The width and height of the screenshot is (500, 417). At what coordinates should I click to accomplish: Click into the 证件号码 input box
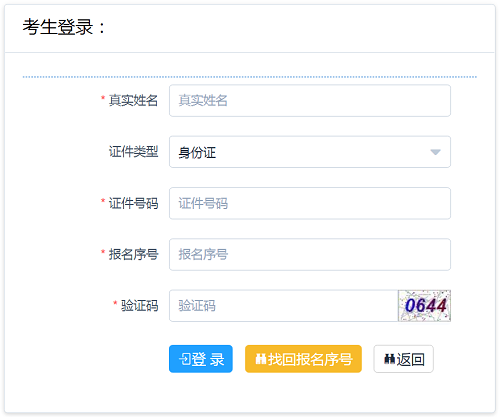pos(310,203)
